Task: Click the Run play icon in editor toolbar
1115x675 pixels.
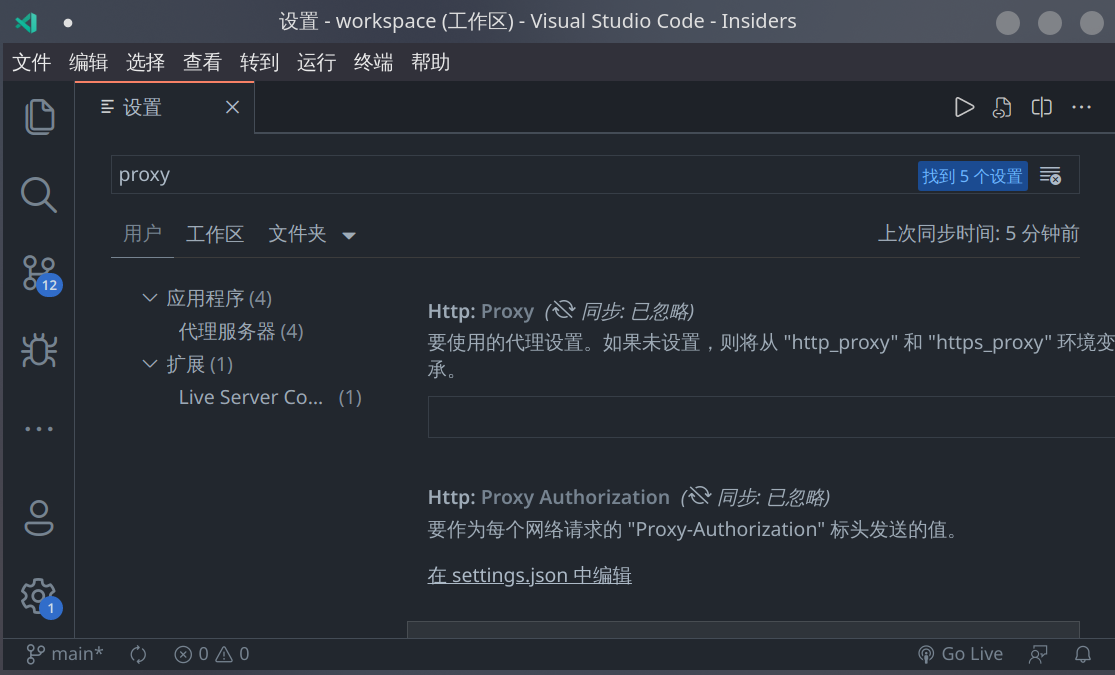Action: point(964,107)
